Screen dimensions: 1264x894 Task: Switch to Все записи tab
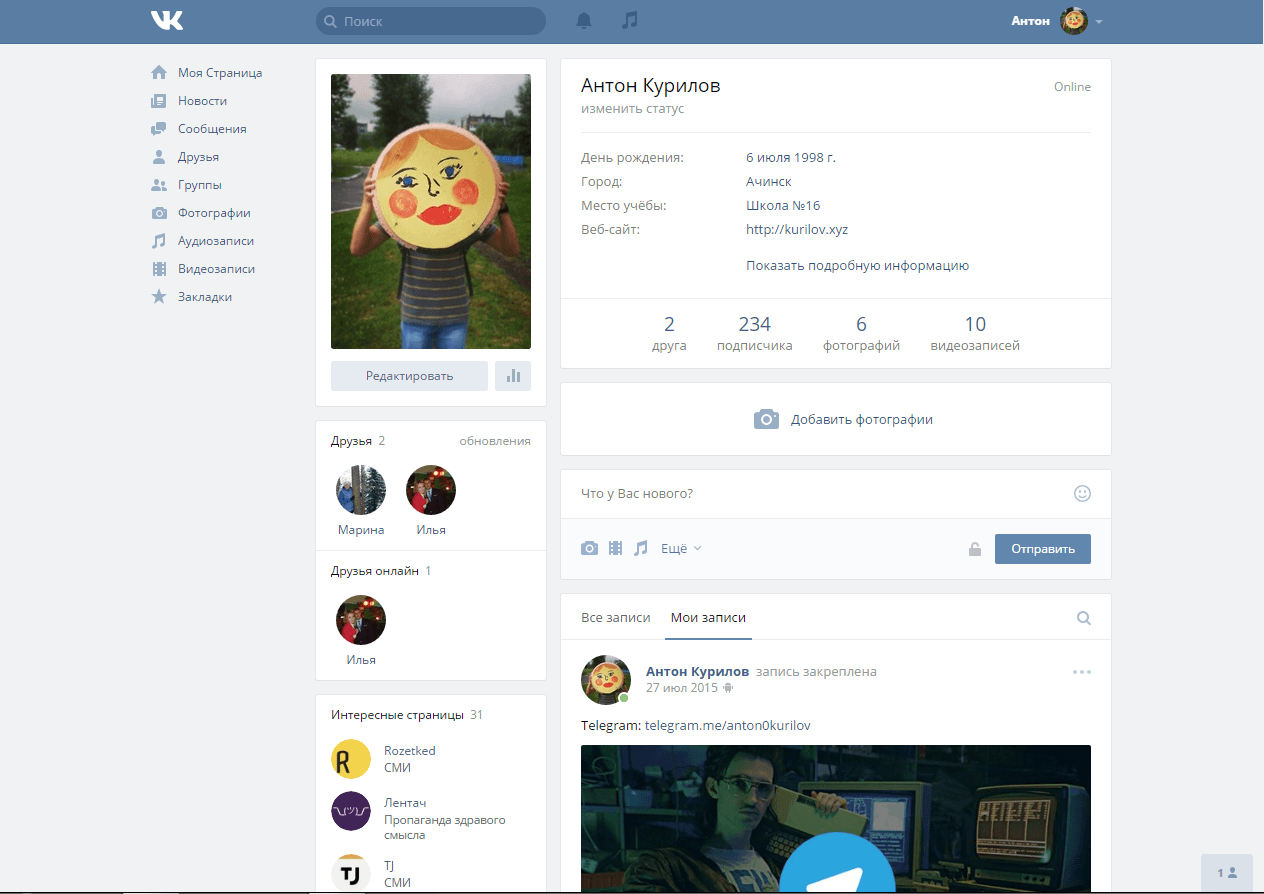point(616,618)
